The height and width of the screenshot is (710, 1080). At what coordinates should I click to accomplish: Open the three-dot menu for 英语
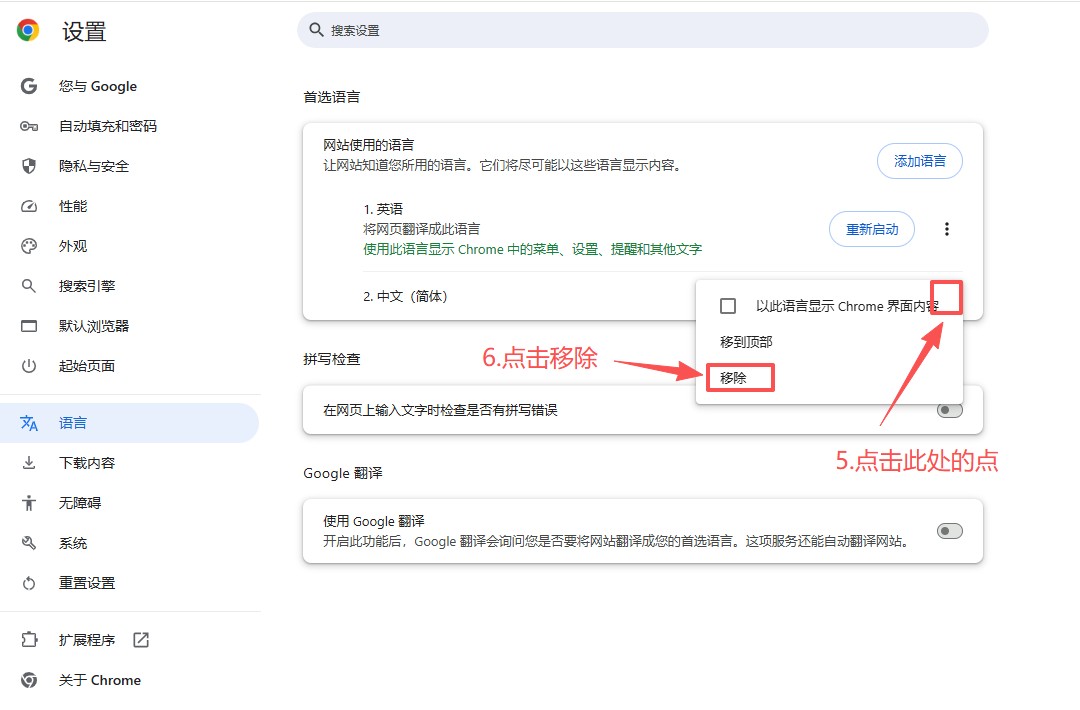click(946, 229)
